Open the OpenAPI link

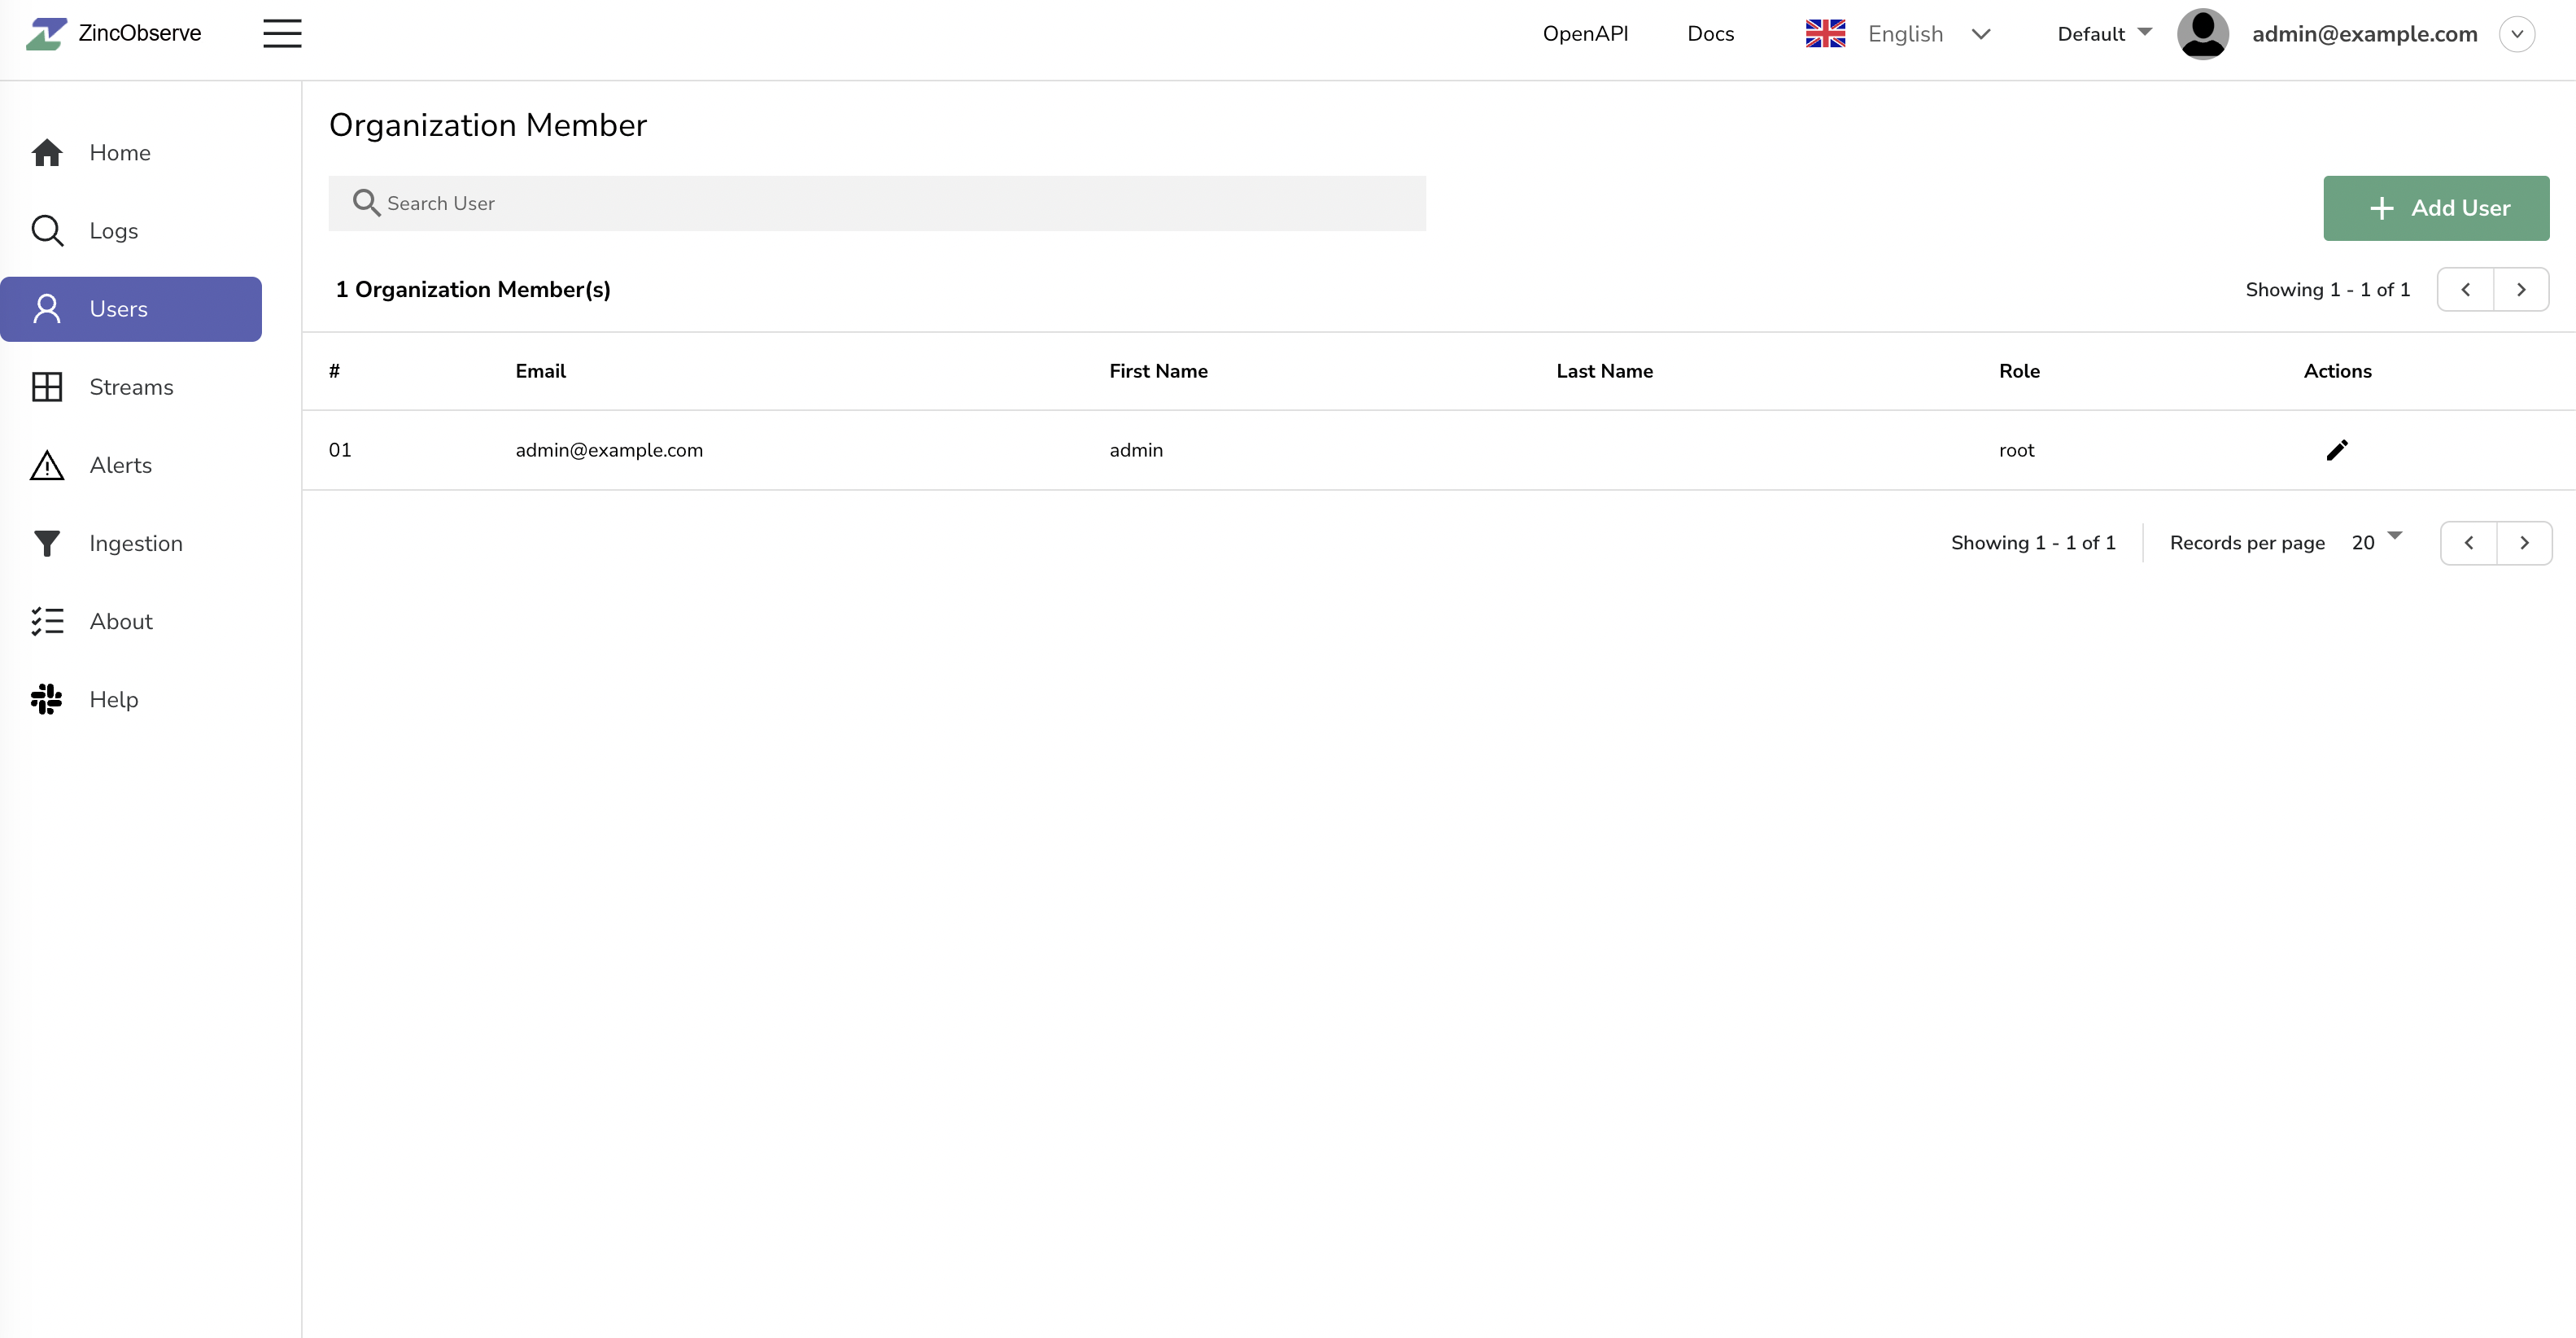tap(1585, 34)
